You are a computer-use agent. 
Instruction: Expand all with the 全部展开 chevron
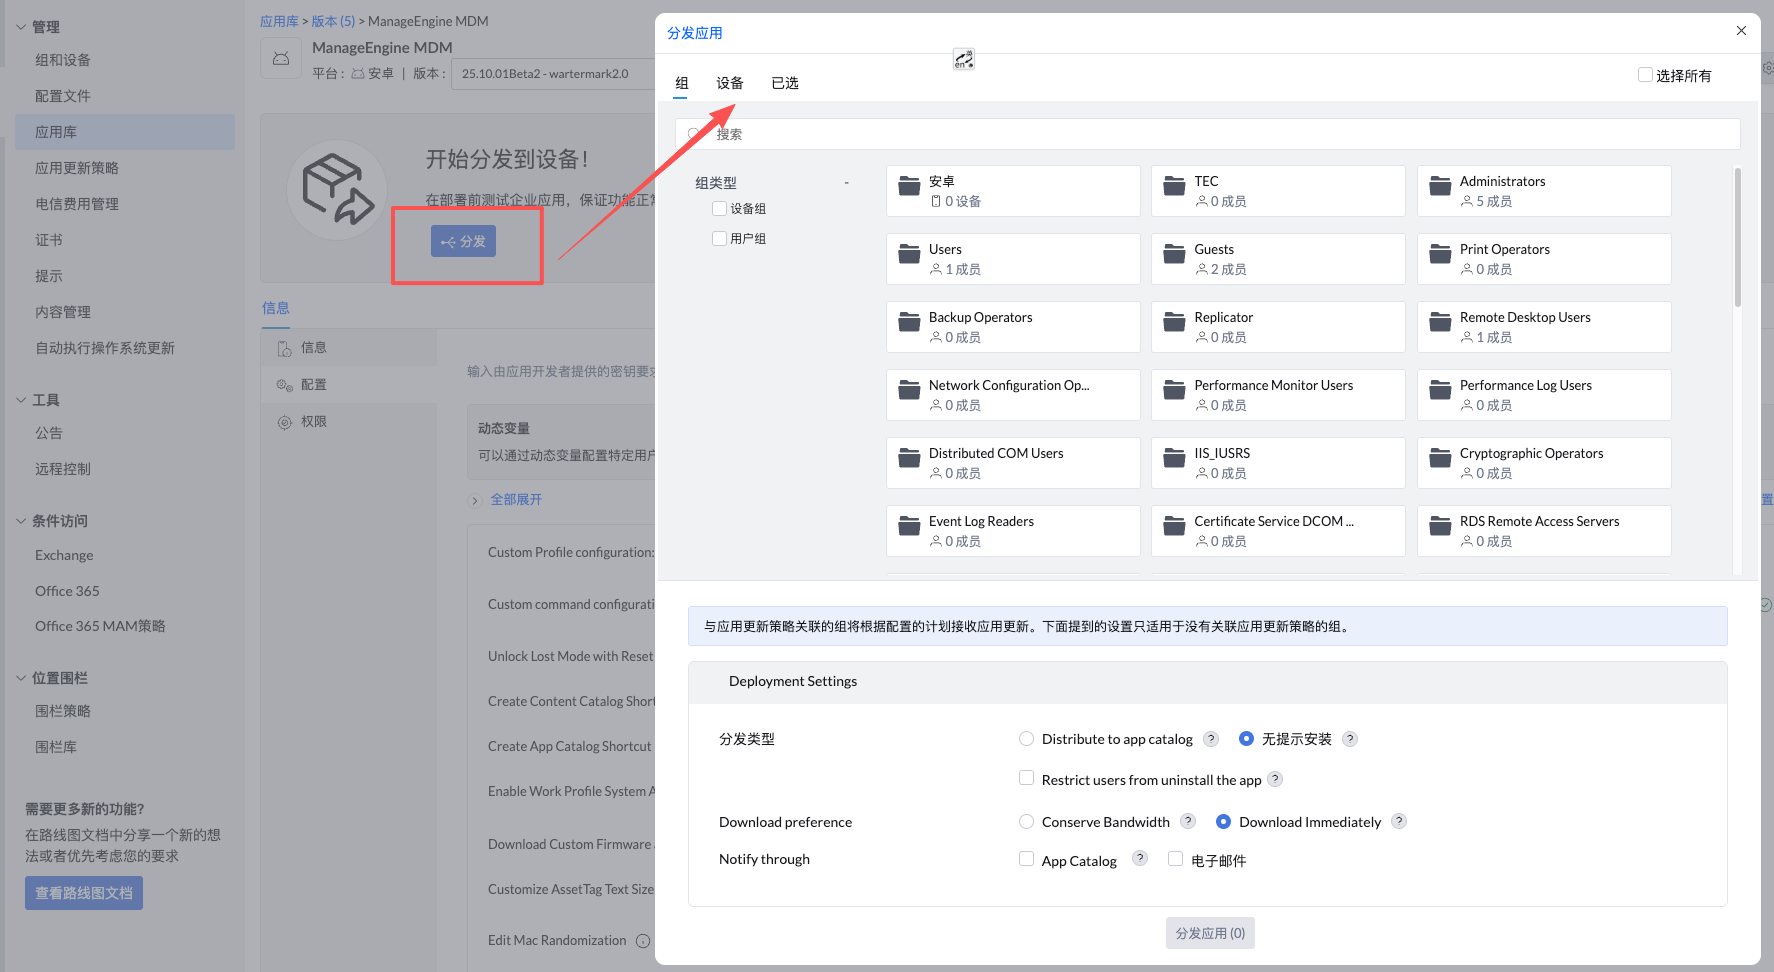coord(476,500)
